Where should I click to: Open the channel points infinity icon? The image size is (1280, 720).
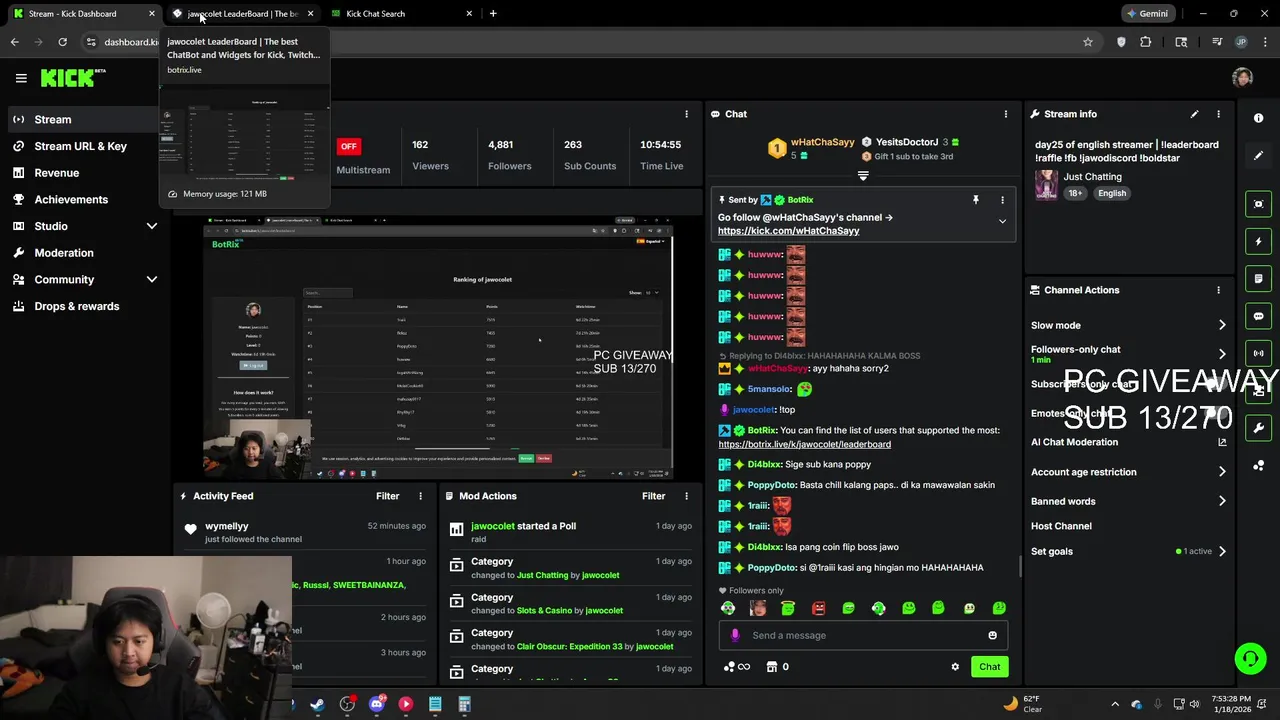point(737,667)
